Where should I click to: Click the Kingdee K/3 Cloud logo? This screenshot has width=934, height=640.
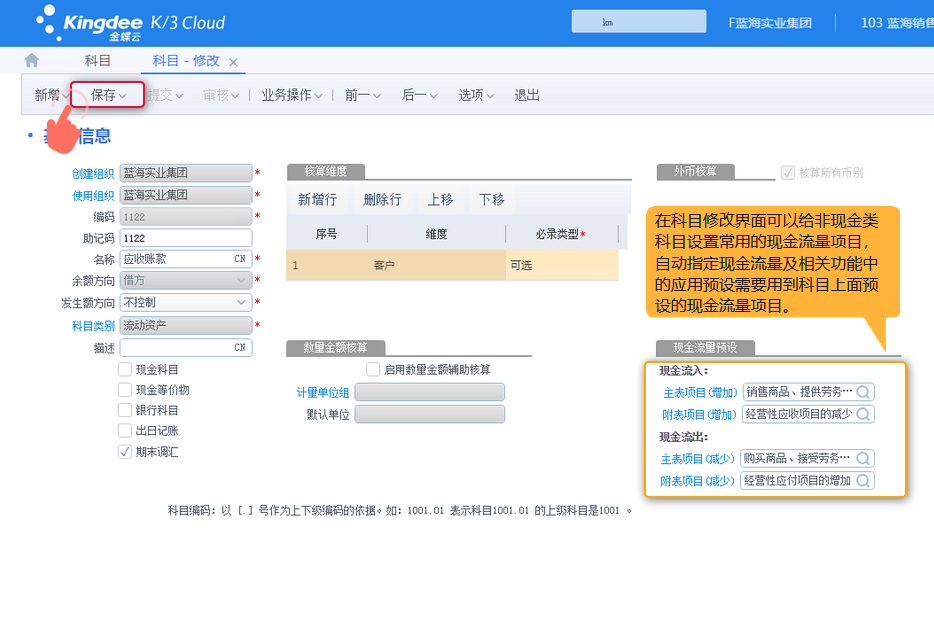[130, 23]
